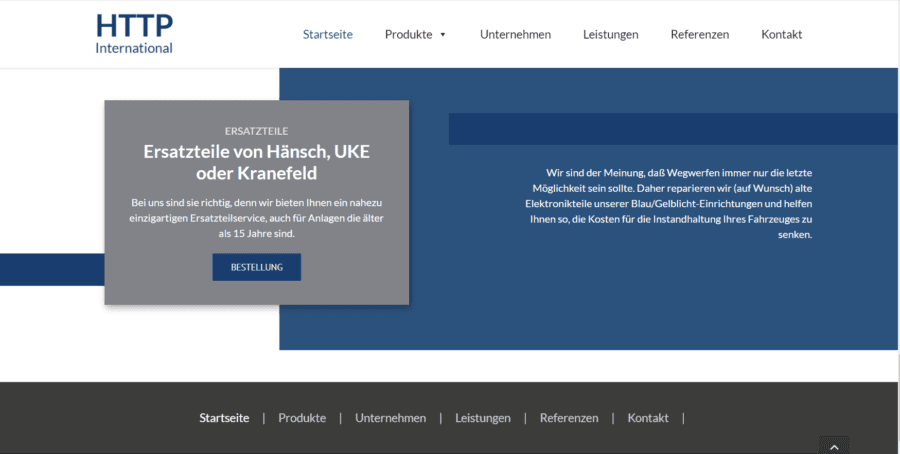
Task: Open the Kontakt footer link
Action: (x=648, y=418)
